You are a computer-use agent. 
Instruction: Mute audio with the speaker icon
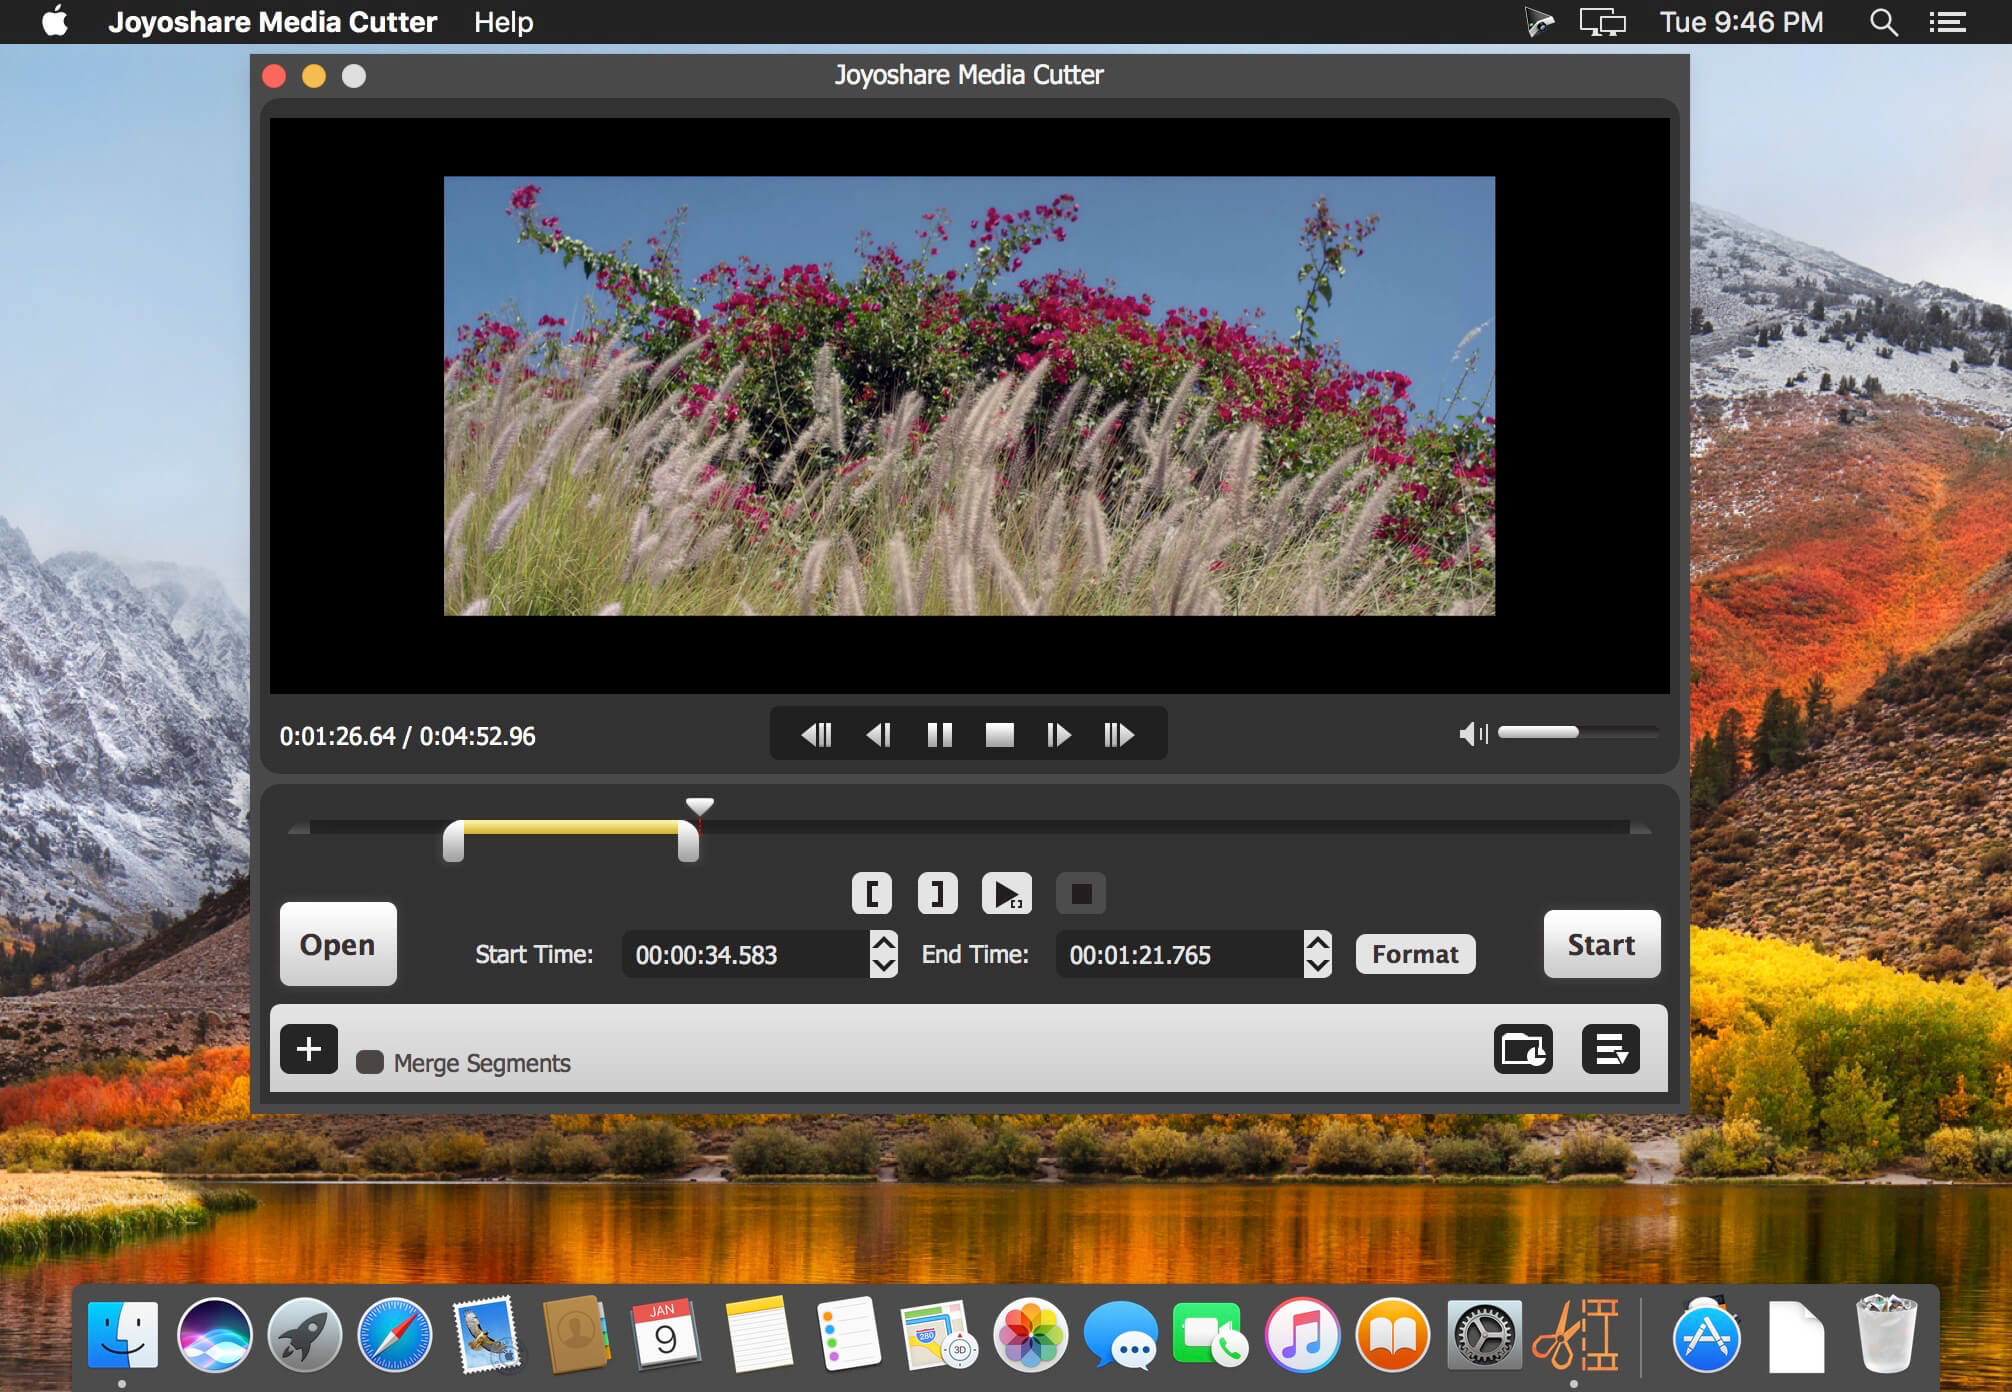[1472, 735]
